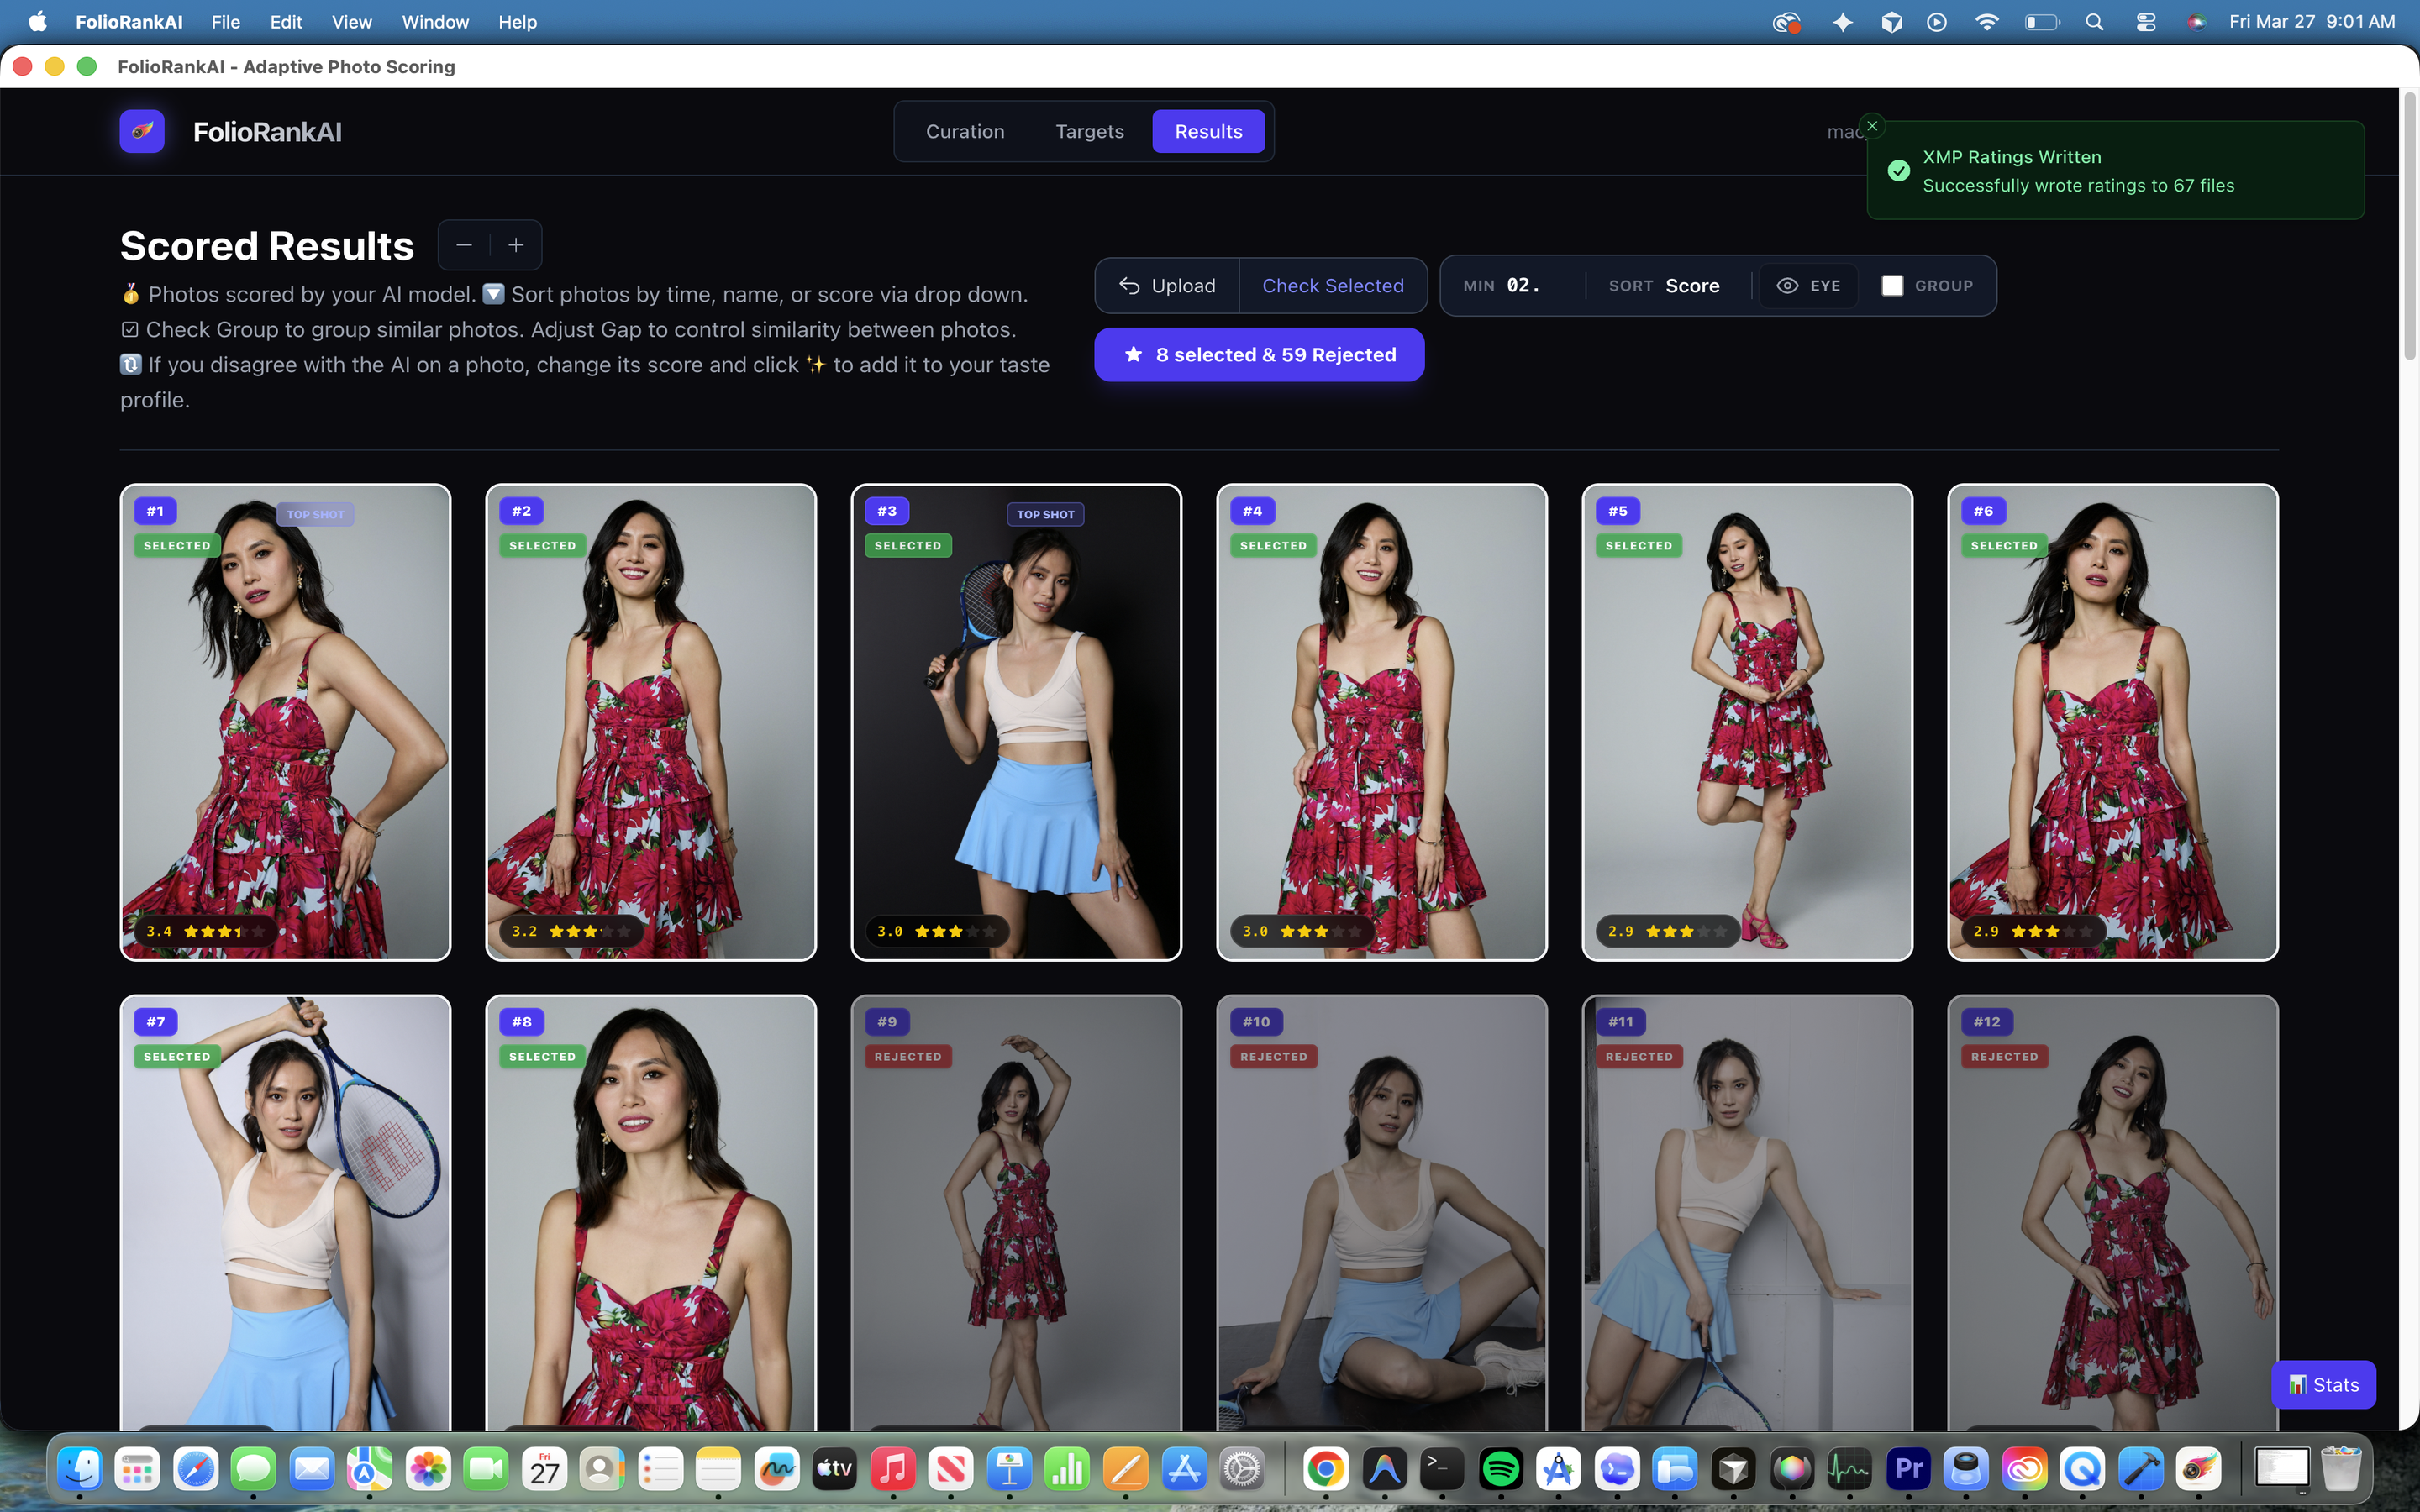The width and height of the screenshot is (2420, 1512).
Task: Toggle SELECTED badge on photo #7
Action: [x=177, y=1057]
